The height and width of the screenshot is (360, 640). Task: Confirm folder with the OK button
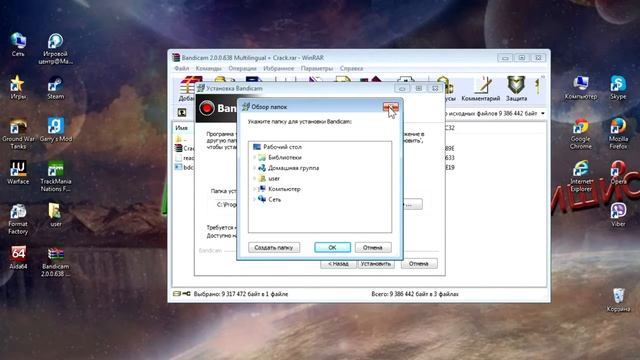coord(332,247)
